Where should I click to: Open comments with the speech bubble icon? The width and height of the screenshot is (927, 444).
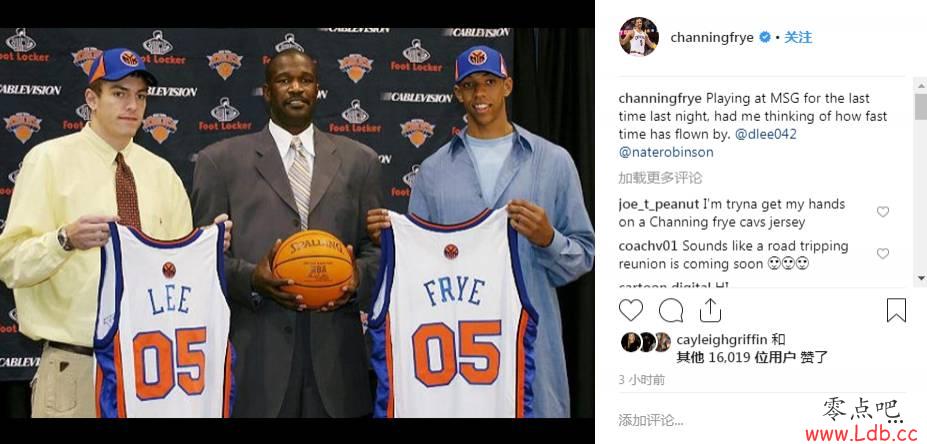pos(671,310)
